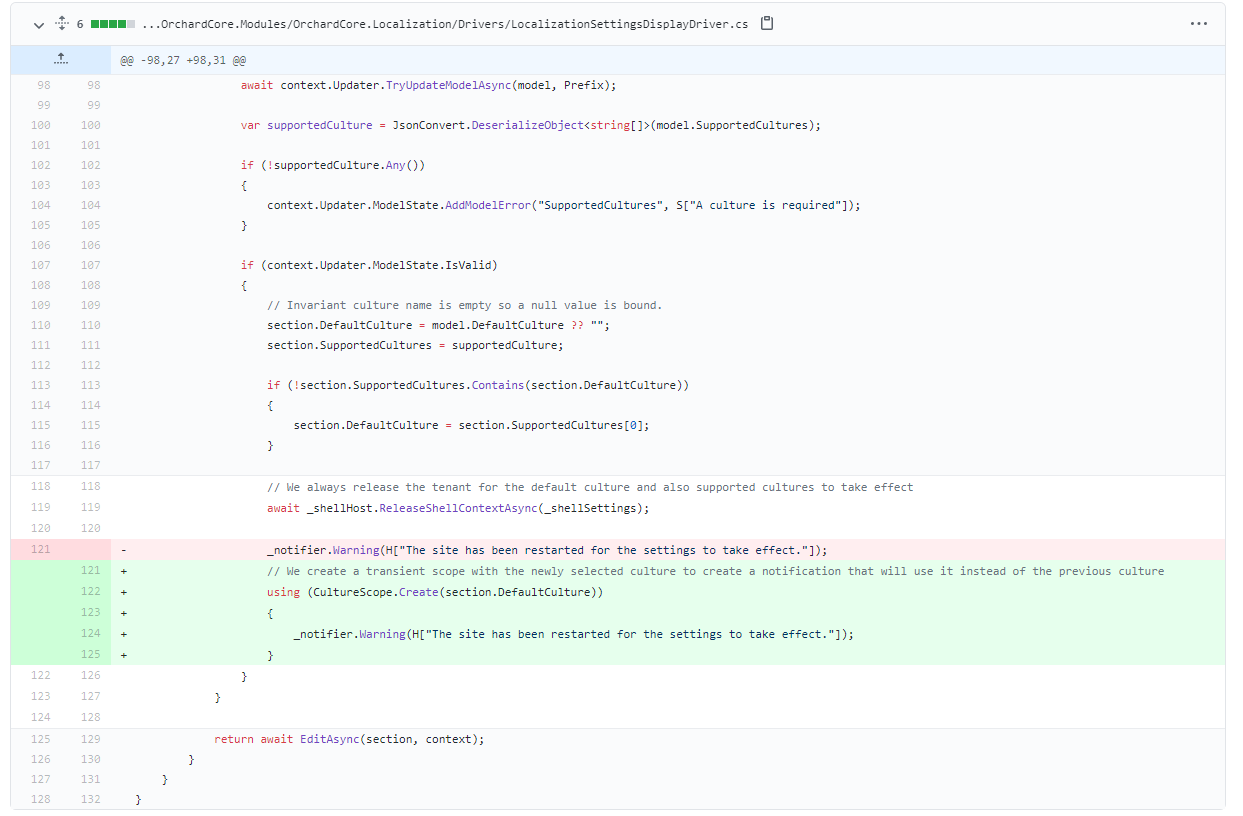Click the Invariant culture name comment
The height and width of the screenshot is (816, 1243).
coord(464,305)
